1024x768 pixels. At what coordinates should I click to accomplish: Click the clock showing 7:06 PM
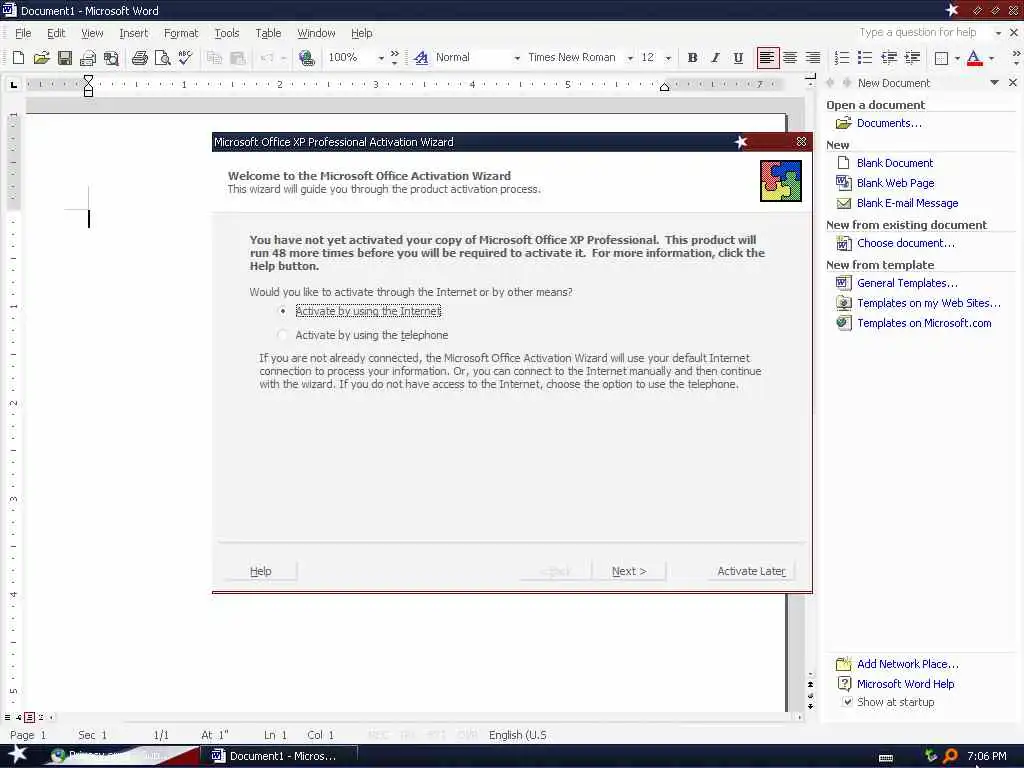(986, 756)
